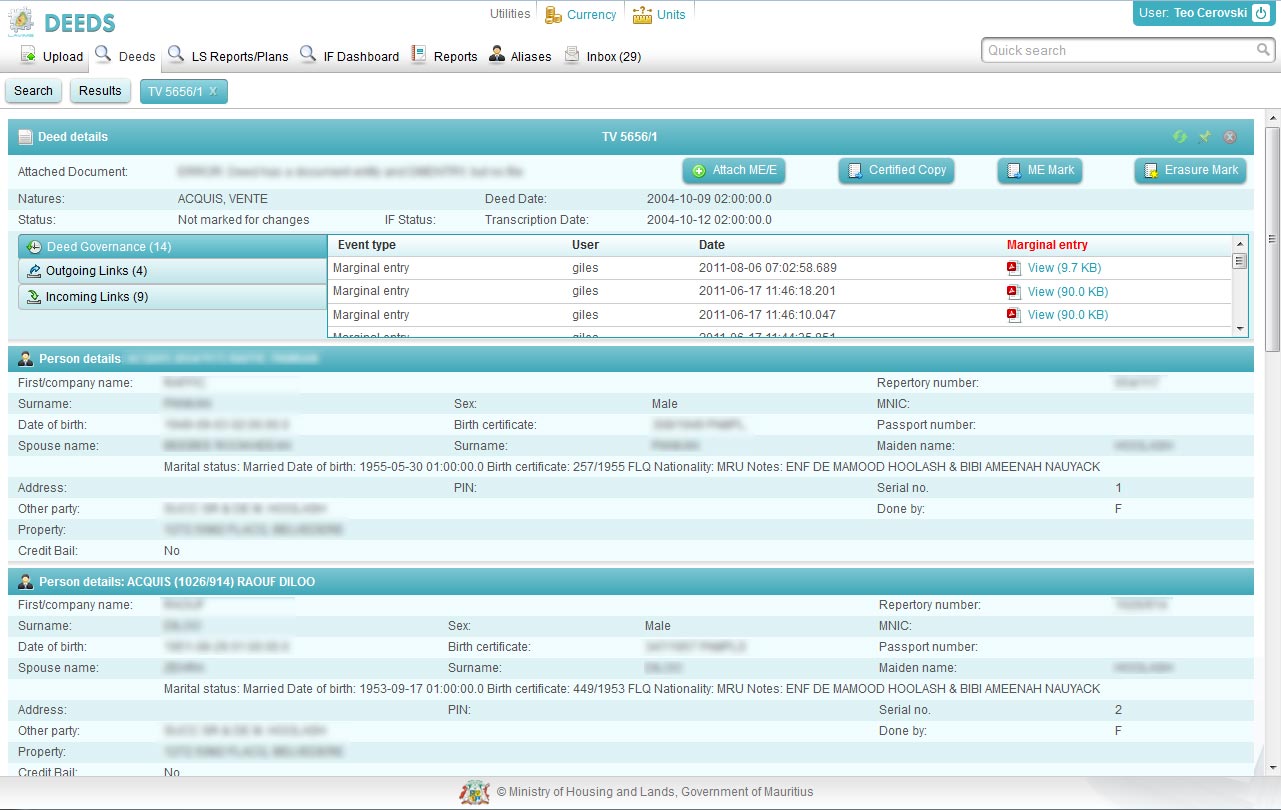Close the TV 5656/1 tab
The width and height of the screenshot is (1281, 810).
tap(213, 91)
